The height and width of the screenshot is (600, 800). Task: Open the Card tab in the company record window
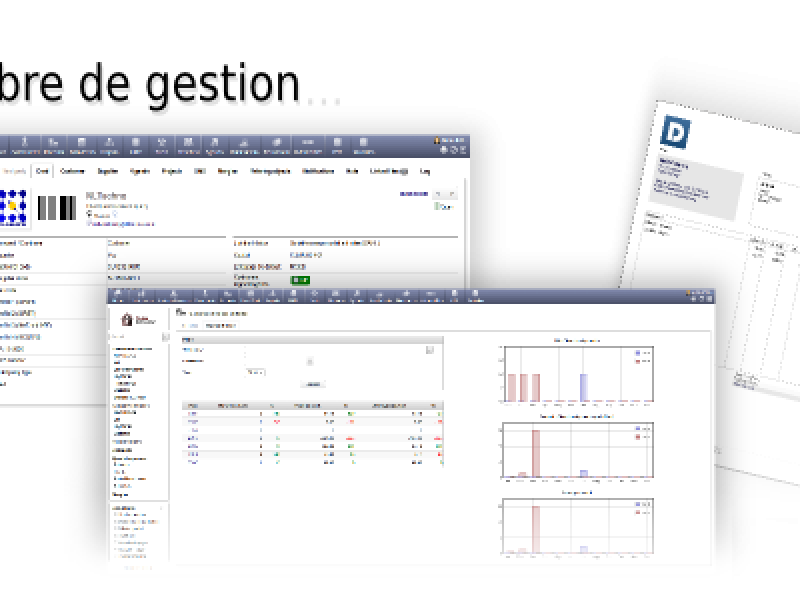tap(42, 171)
